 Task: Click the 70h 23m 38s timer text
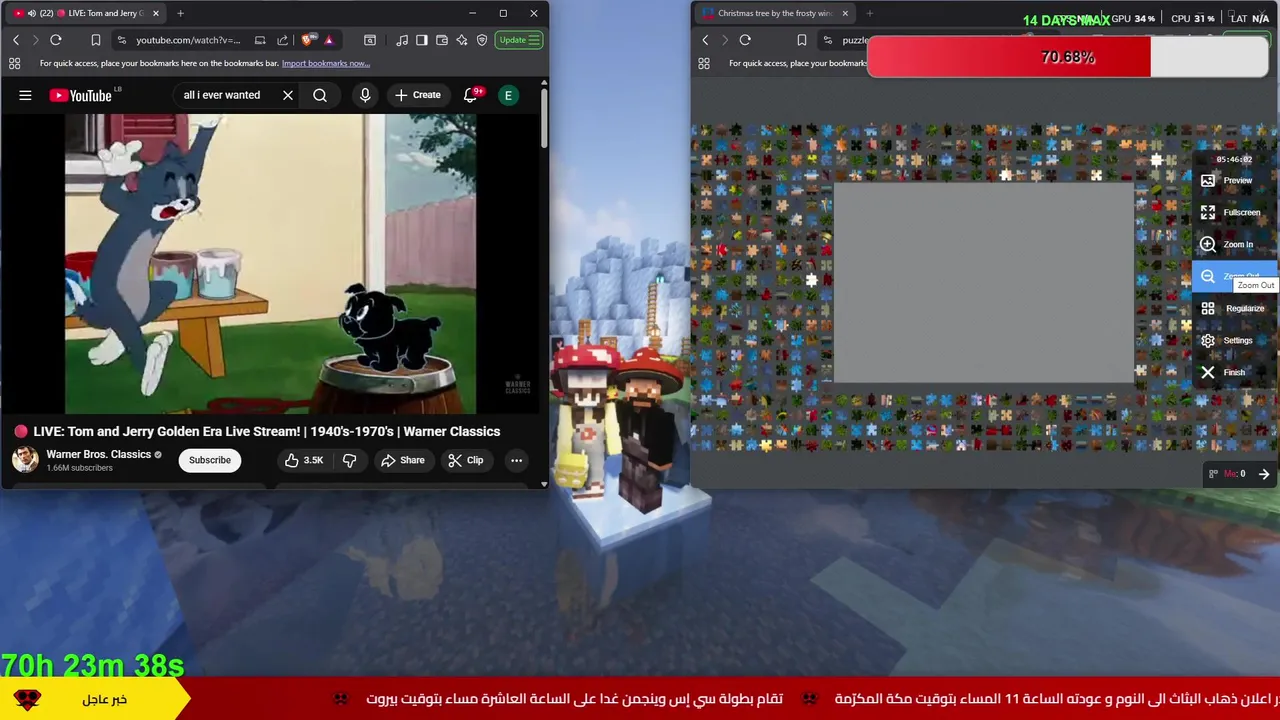click(x=93, y=665)
